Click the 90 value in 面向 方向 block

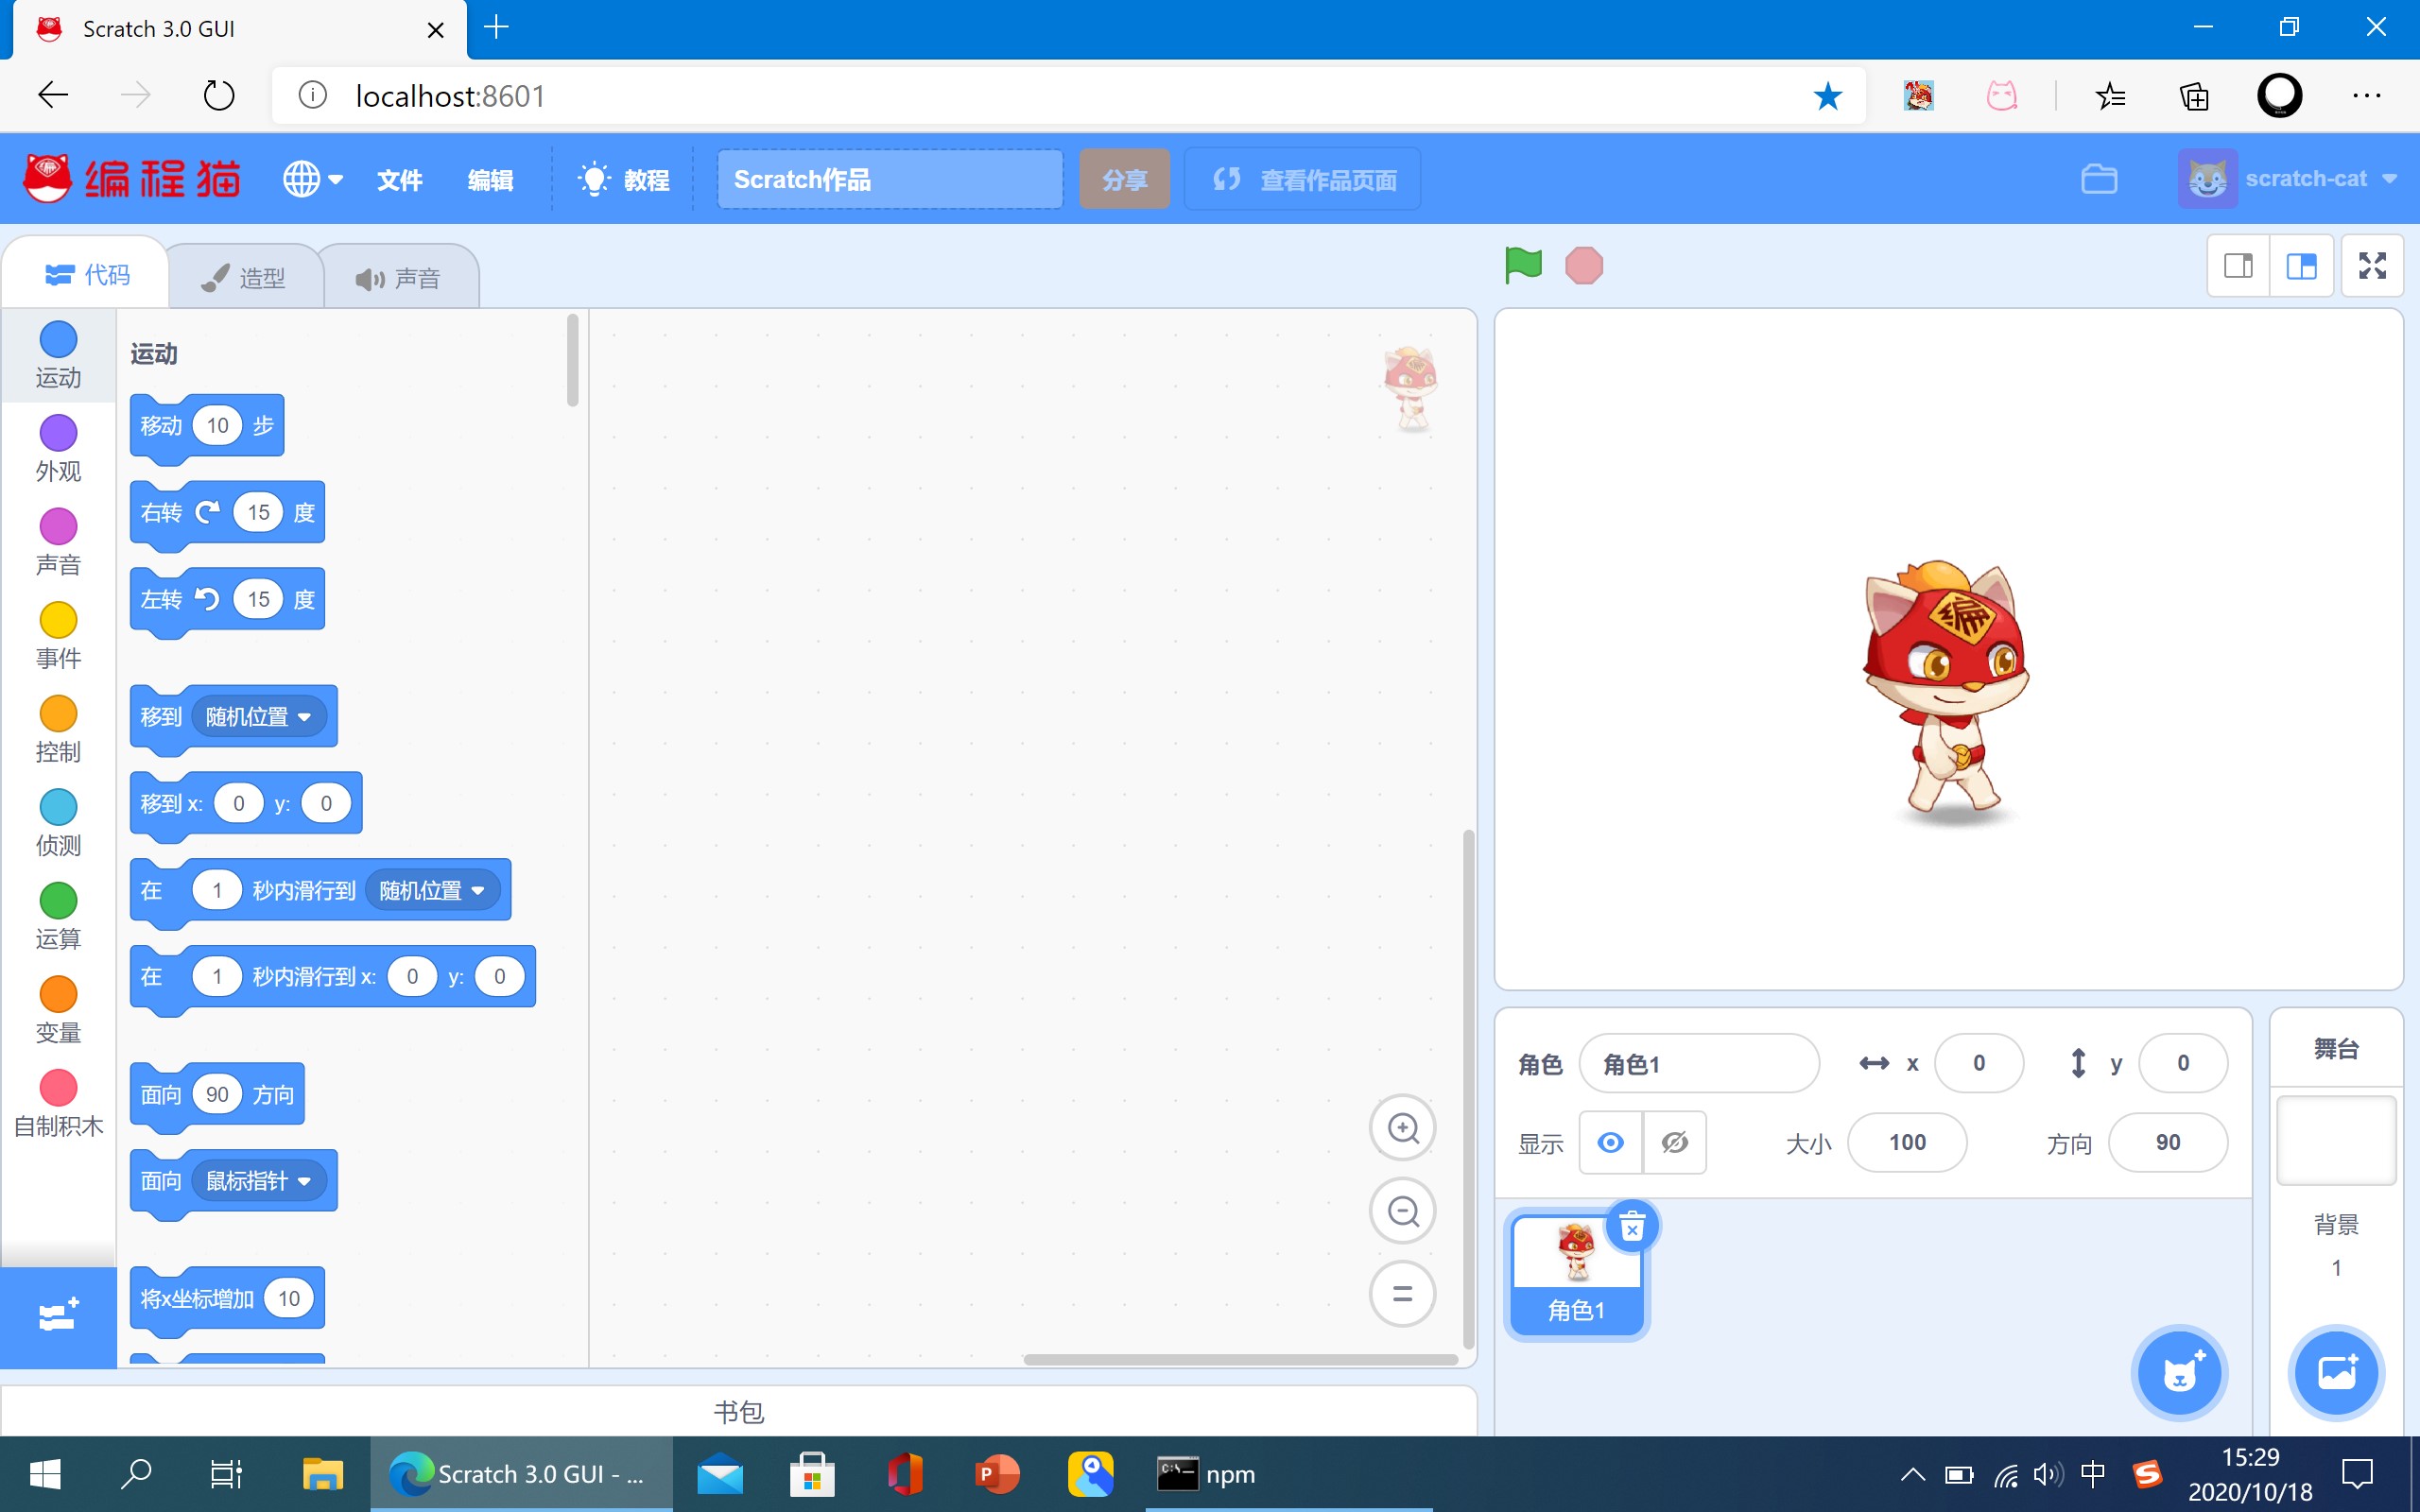click(217, 1094)
